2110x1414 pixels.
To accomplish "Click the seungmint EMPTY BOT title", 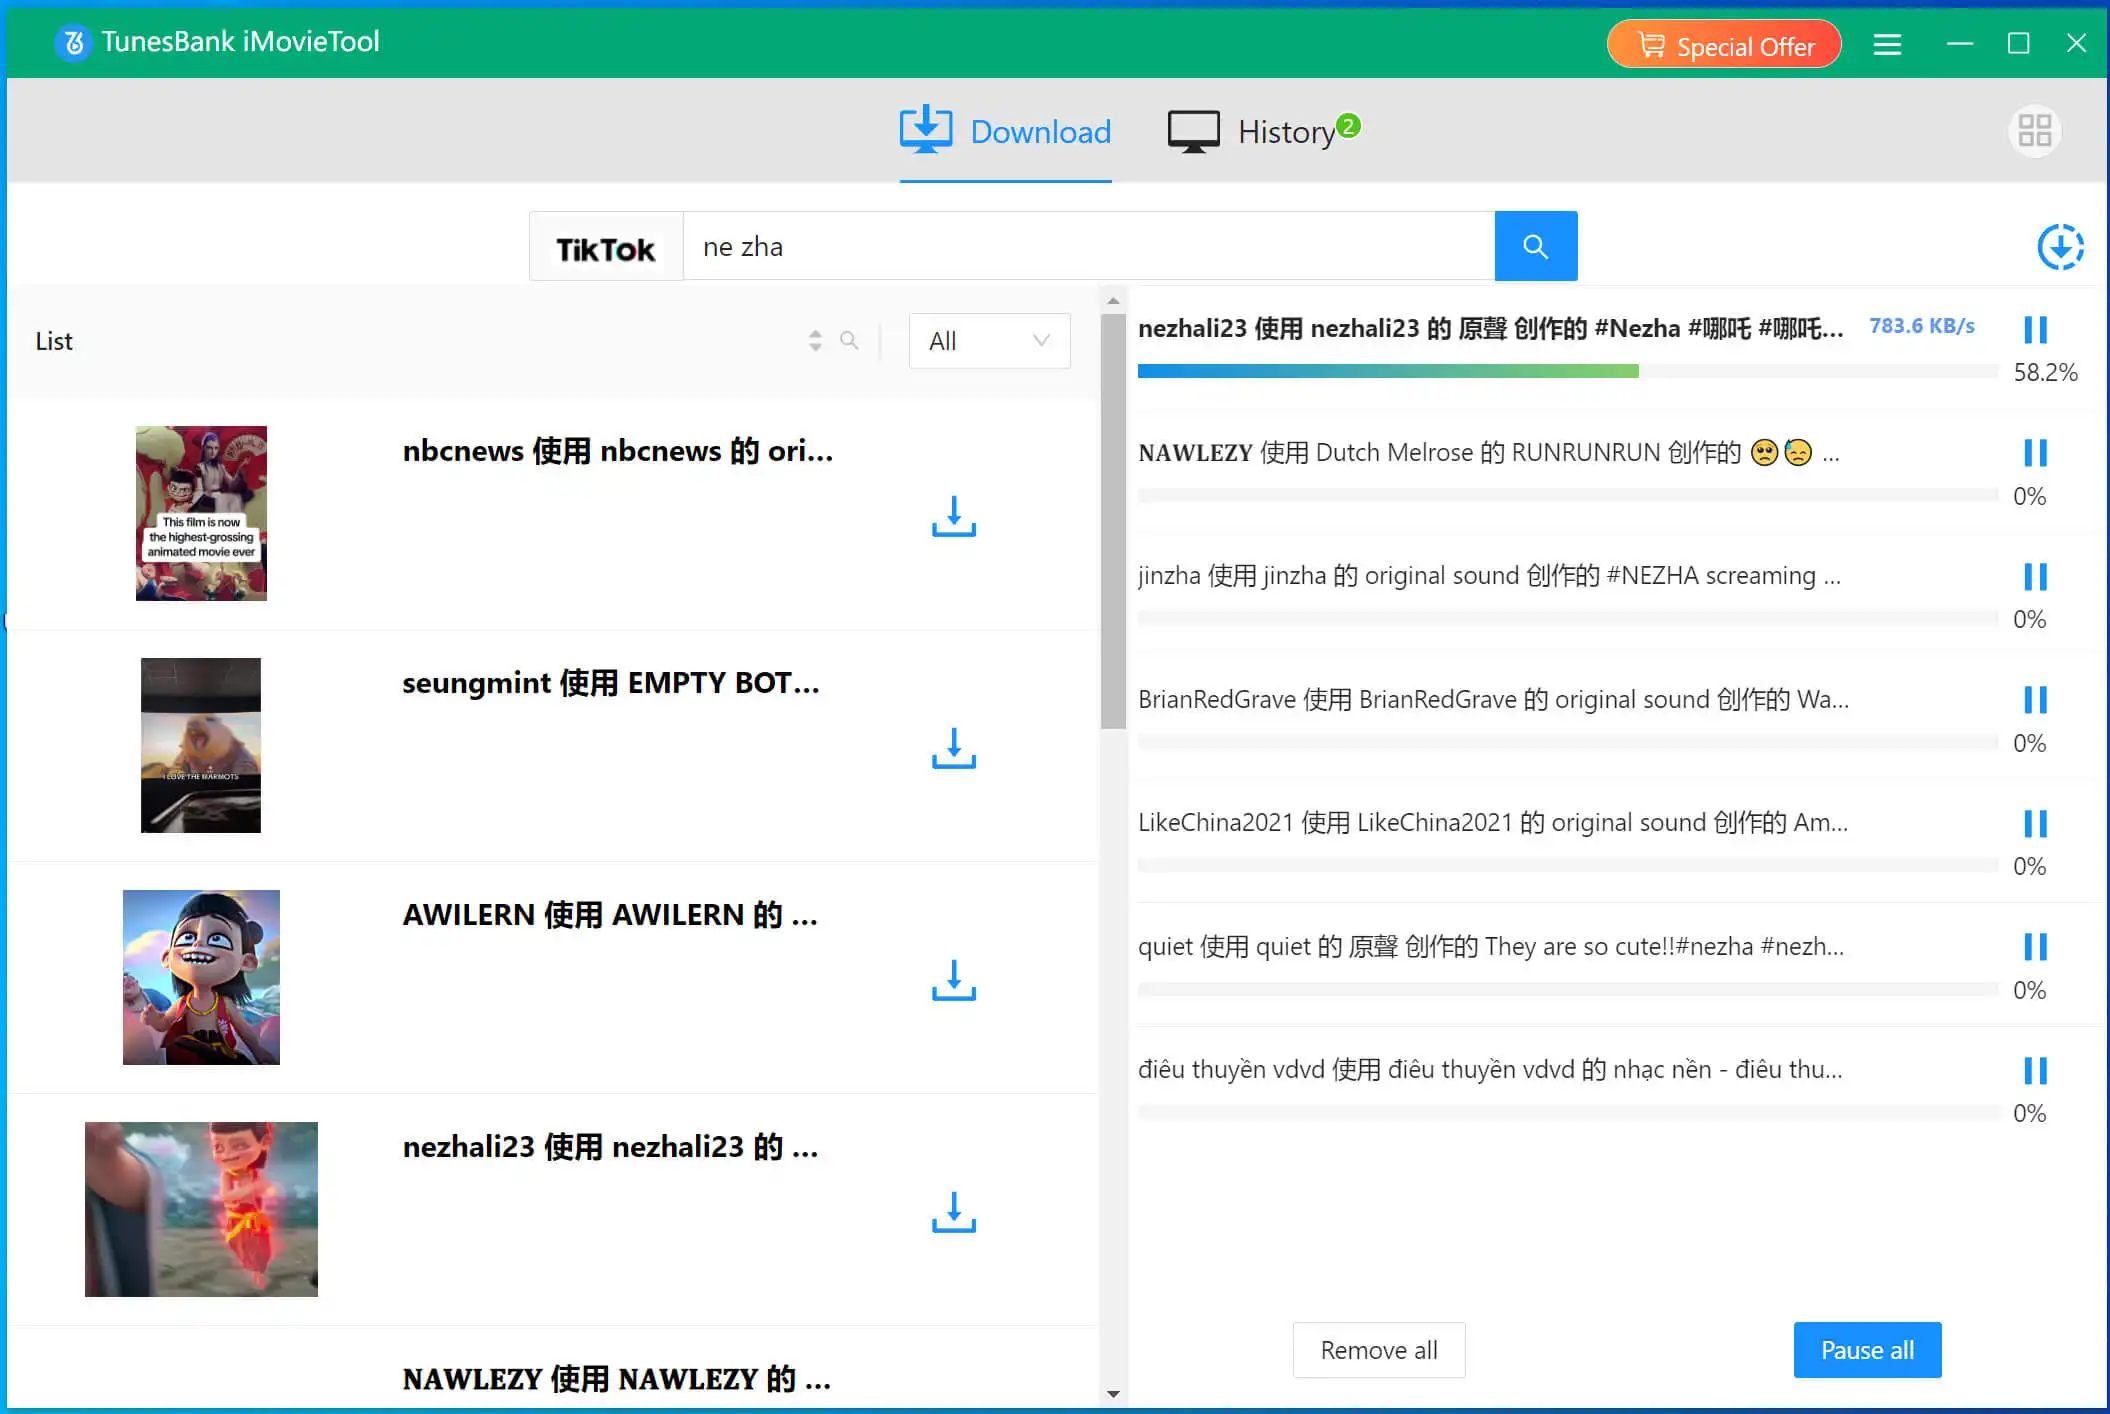I will pos(611,683).
